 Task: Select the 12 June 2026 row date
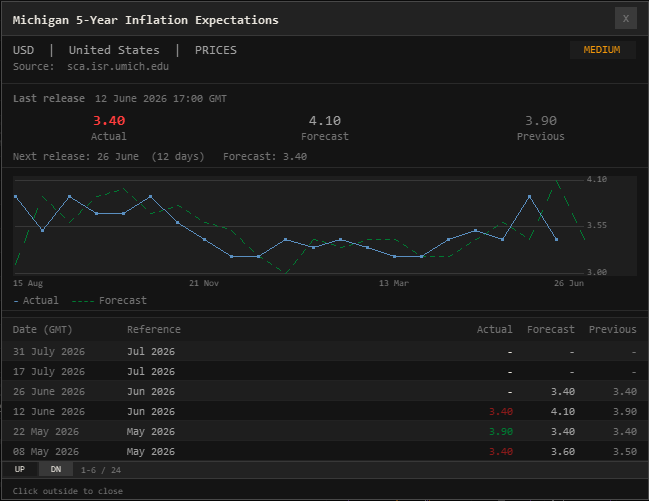tap(49, 412)
